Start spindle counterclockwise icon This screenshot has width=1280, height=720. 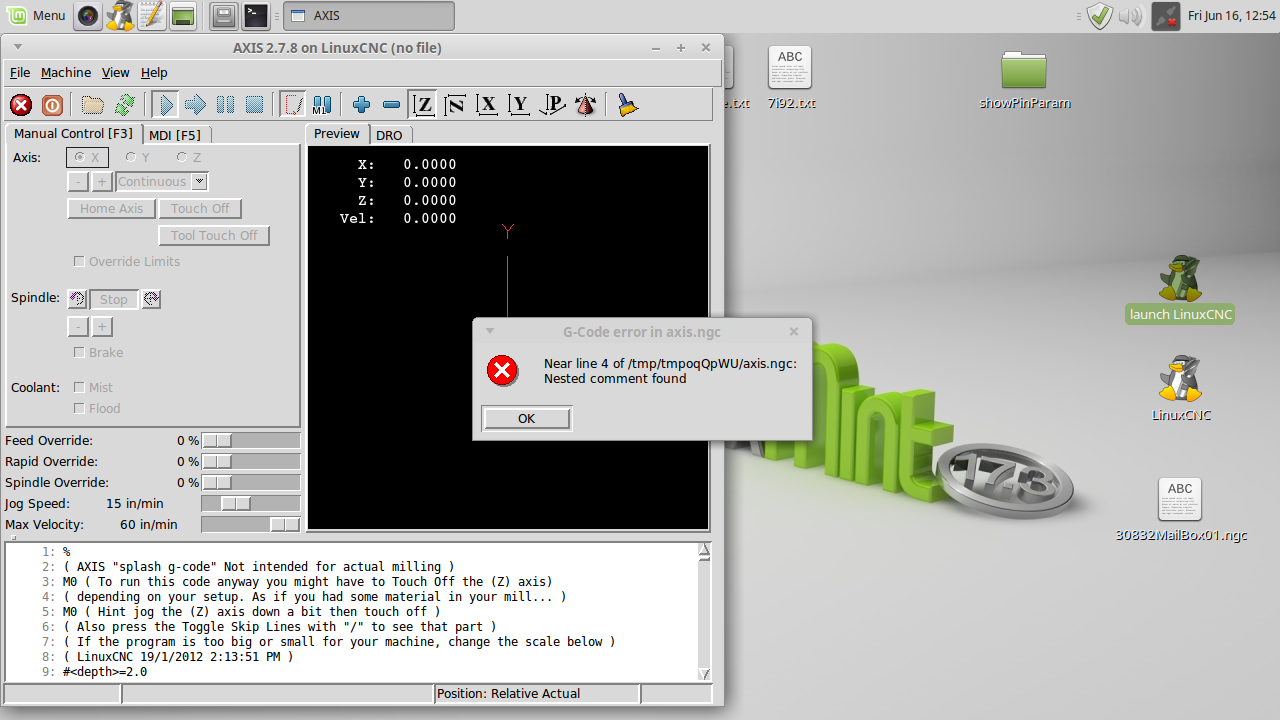pyautogui.click(x=77, y=299)
